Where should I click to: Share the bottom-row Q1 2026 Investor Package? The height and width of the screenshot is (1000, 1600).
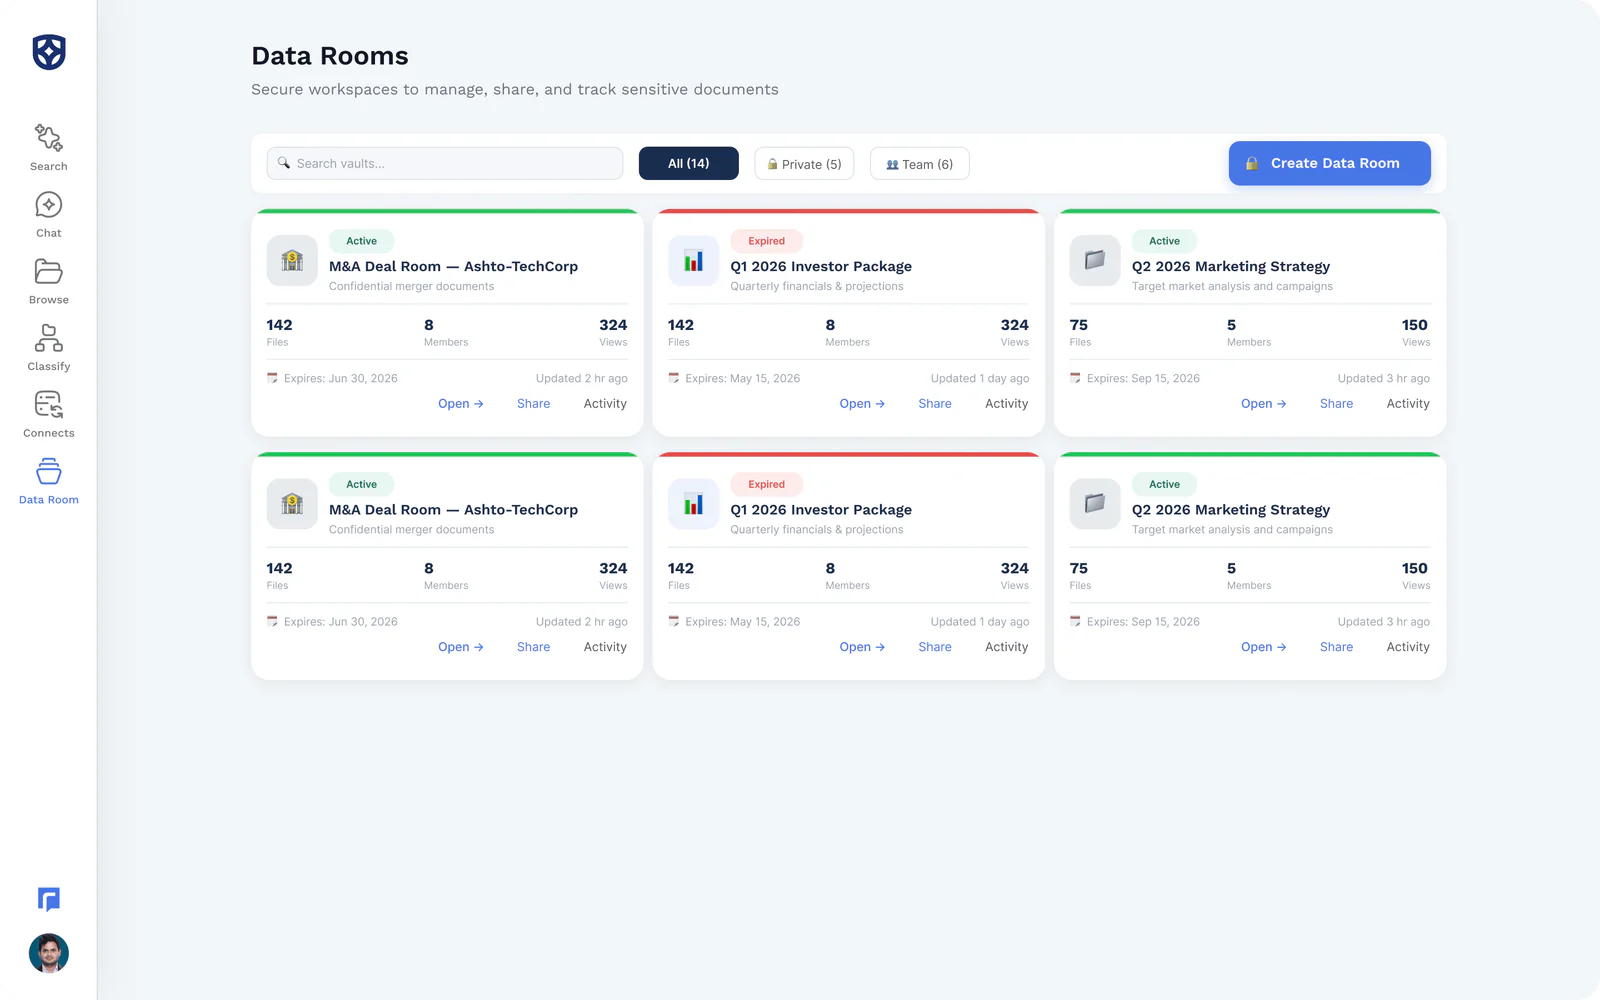click(935, 647)
